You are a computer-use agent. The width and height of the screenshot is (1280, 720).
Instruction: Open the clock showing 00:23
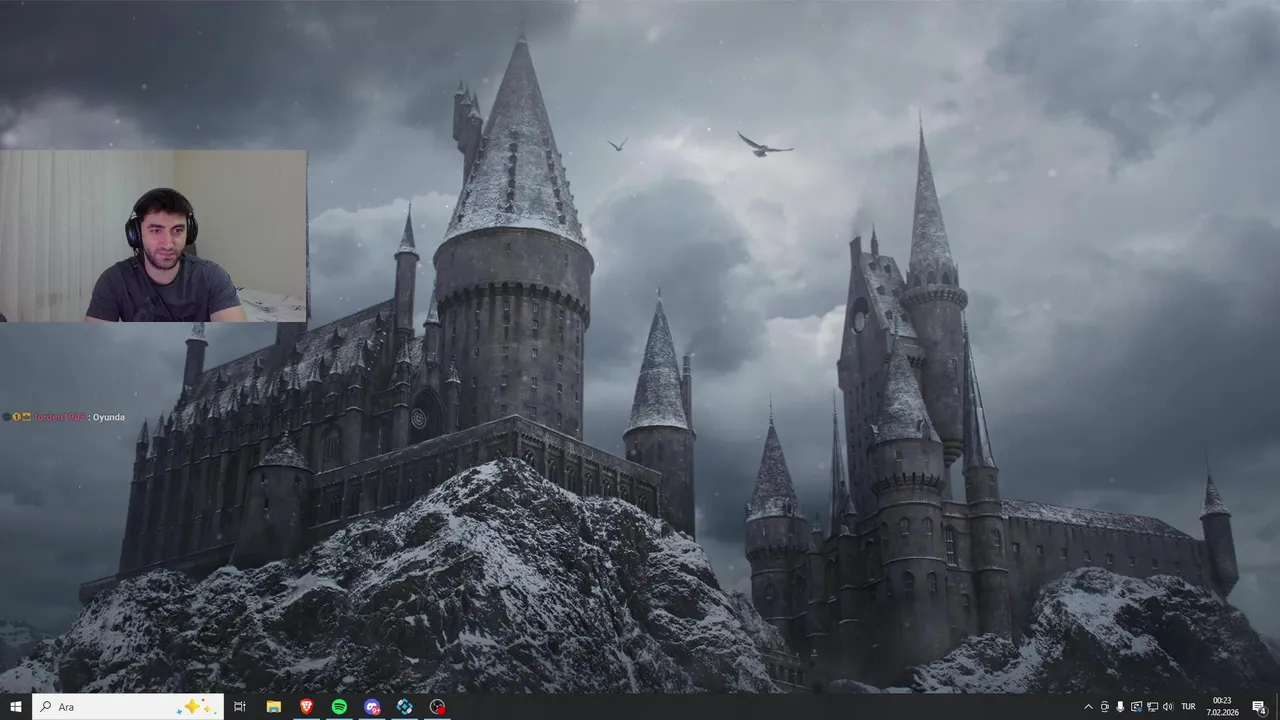coord(1222,707)
